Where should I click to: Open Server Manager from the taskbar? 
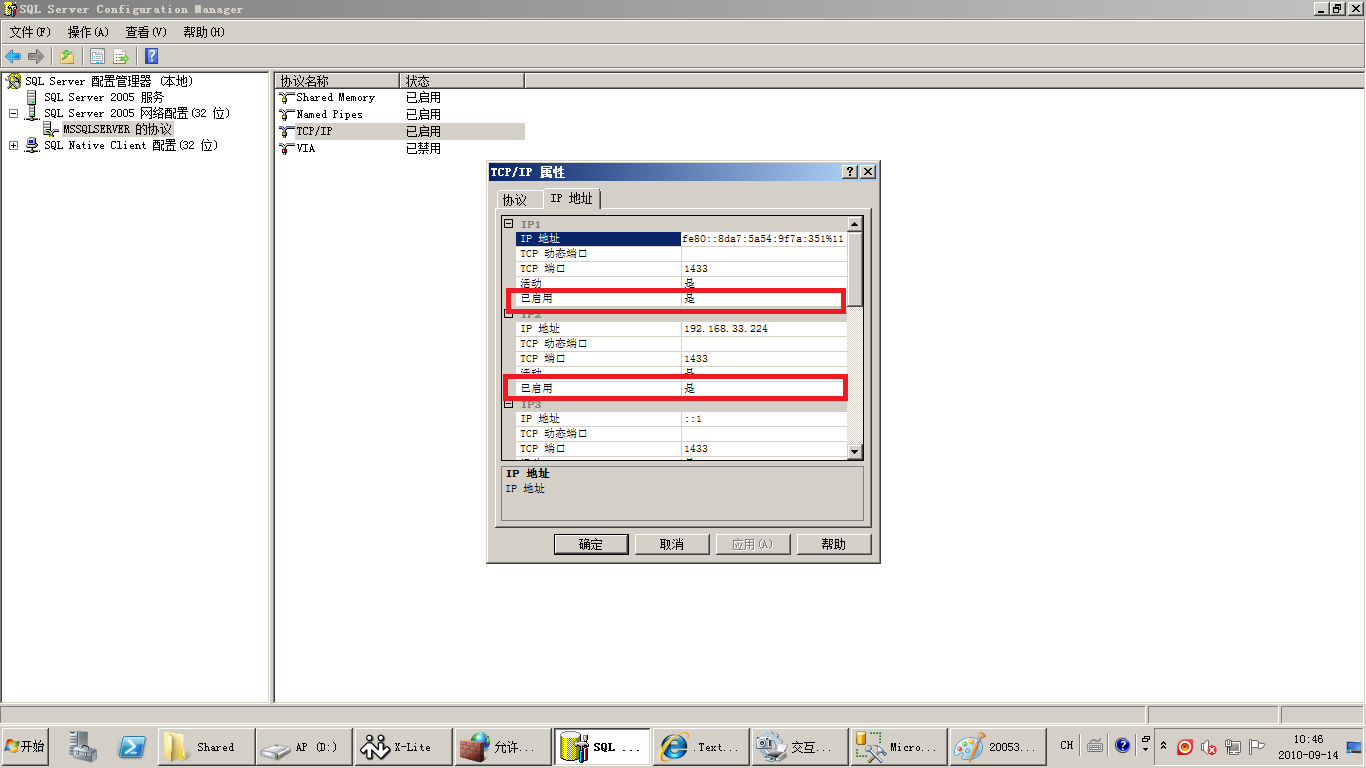[x=82, y=747]
